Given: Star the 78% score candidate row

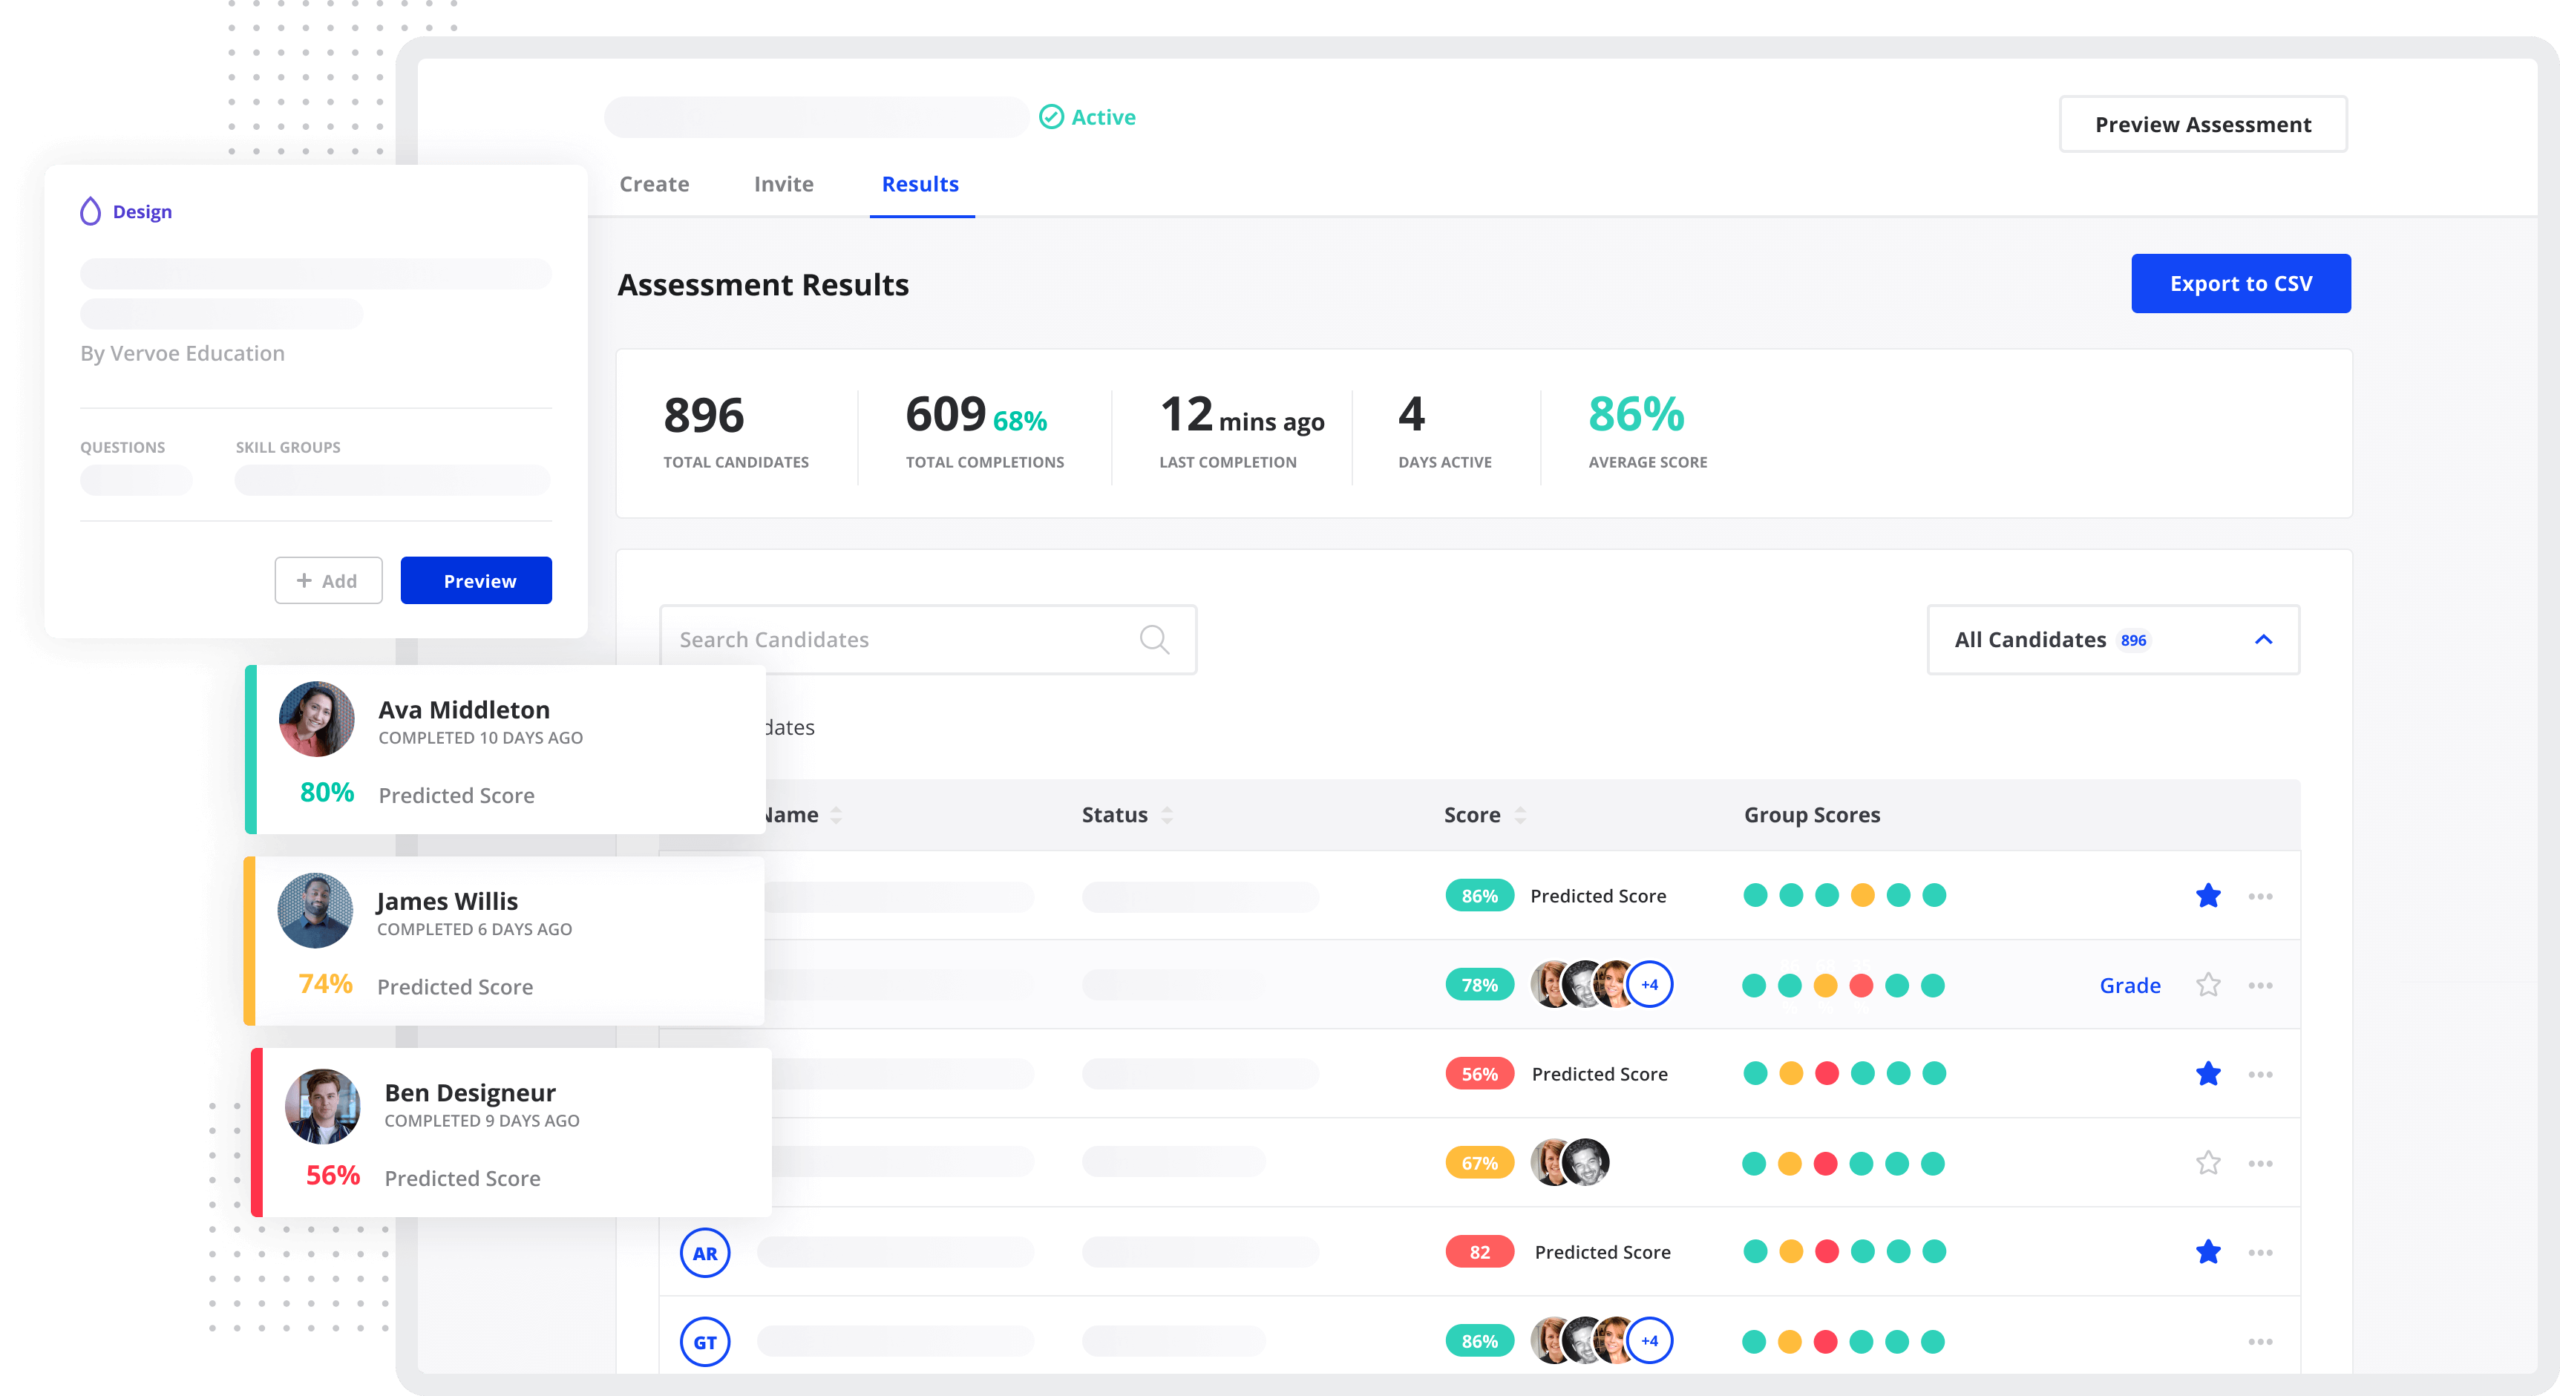Looking at the screenshot, I should tap(2208, 985).
